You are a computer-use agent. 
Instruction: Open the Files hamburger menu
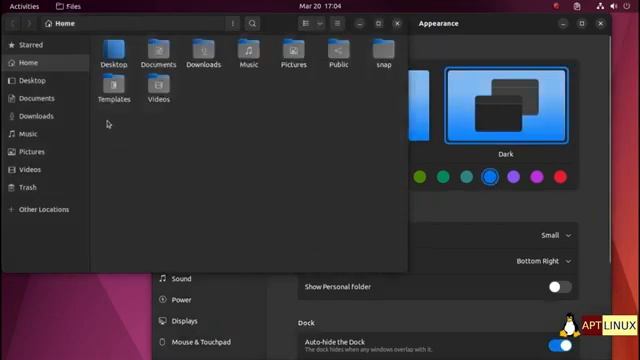337,24
